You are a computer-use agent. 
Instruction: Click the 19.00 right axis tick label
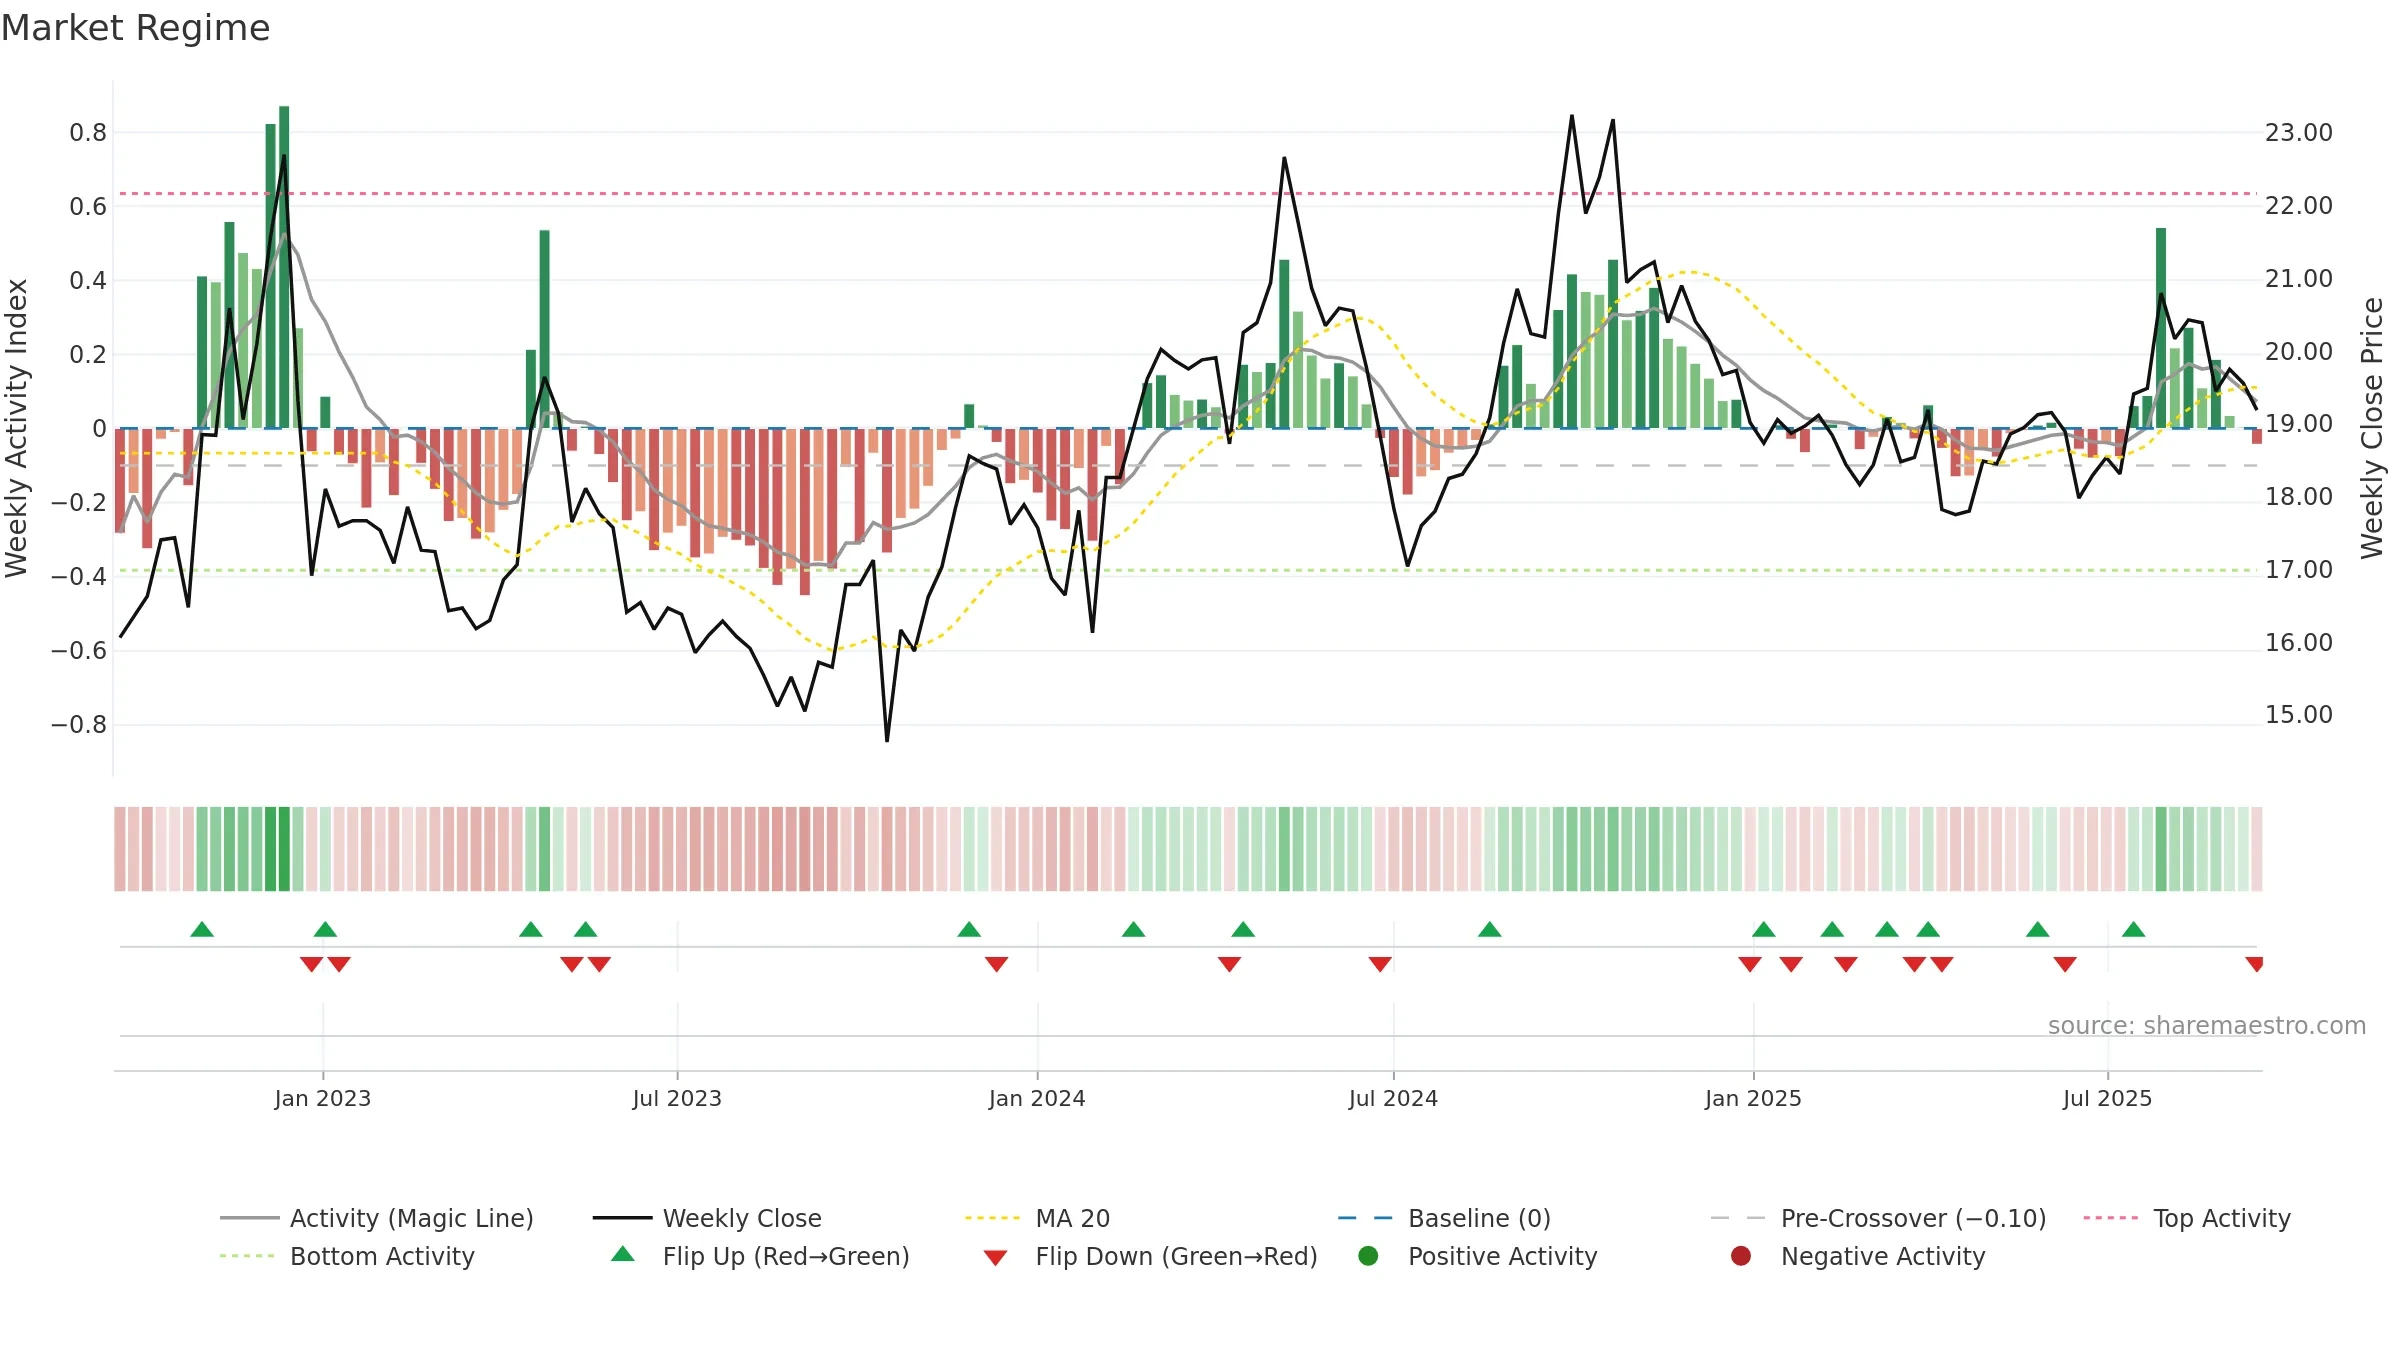point(2299,424)
